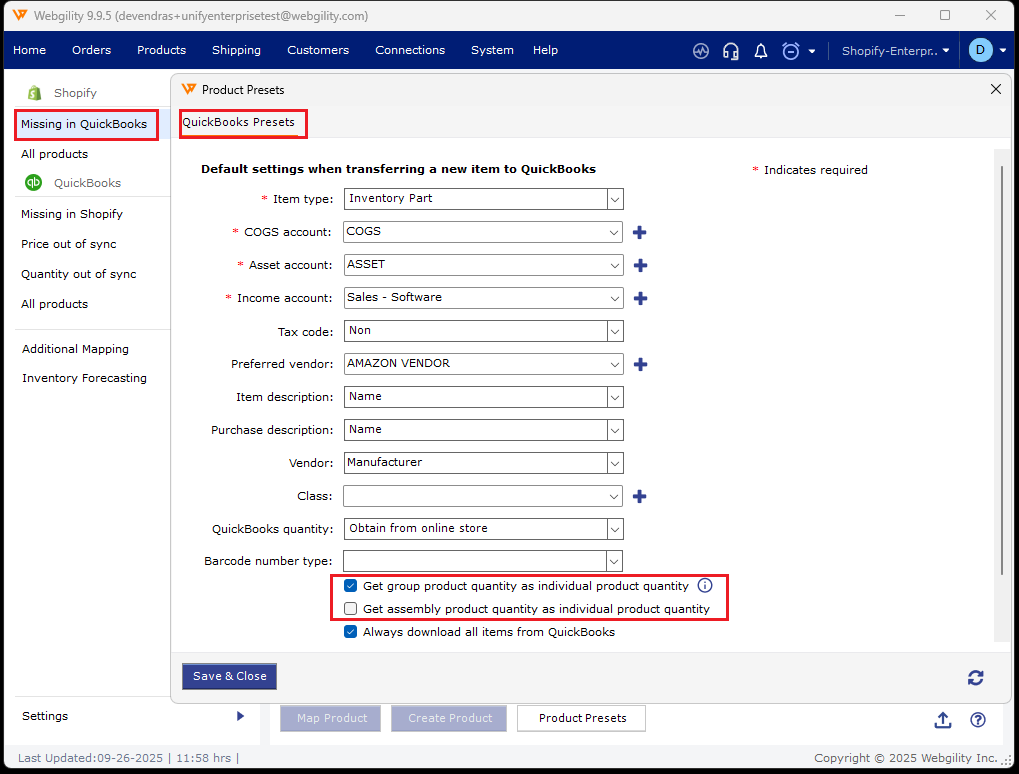Viewport: 1019px width, 774px height.
Task: Uncheck Always download all items from QuickBooks
Action: click(x=350, y=632)
